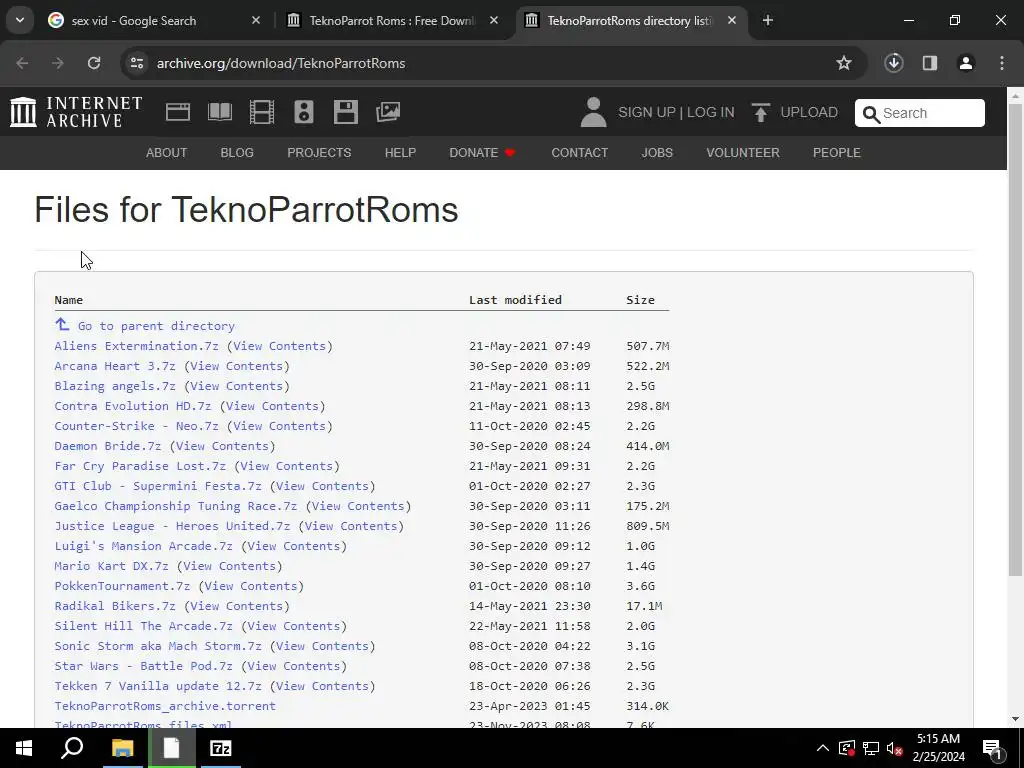The width and height of the screenshot is (1024, 768).
Task: Click the magnifier icon in Archive search box
Action: [x=871, y=114]
